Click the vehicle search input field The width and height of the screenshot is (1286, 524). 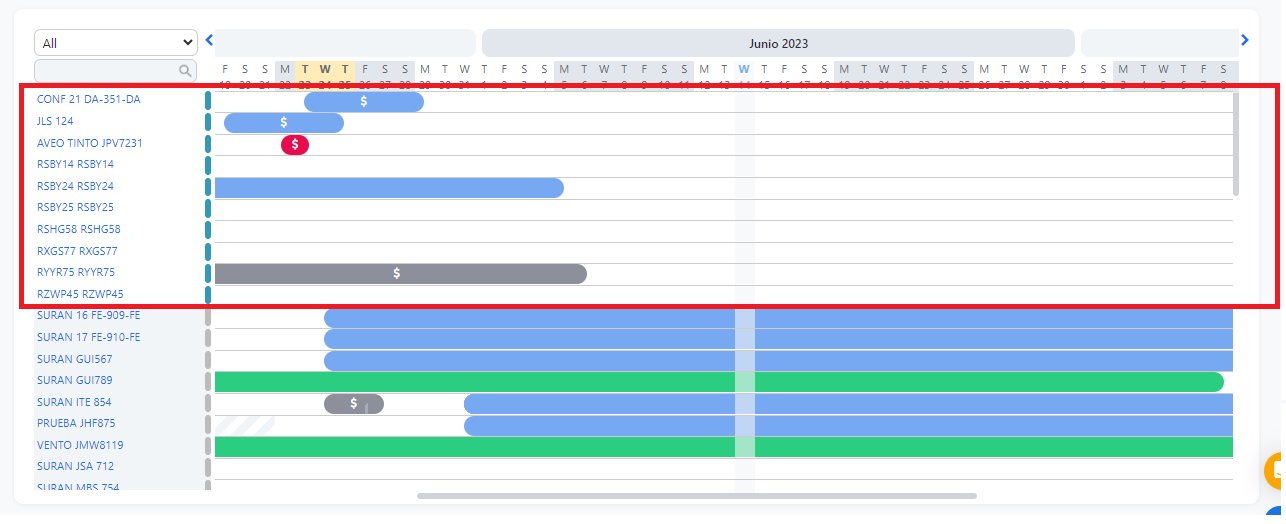click(105, 71)
